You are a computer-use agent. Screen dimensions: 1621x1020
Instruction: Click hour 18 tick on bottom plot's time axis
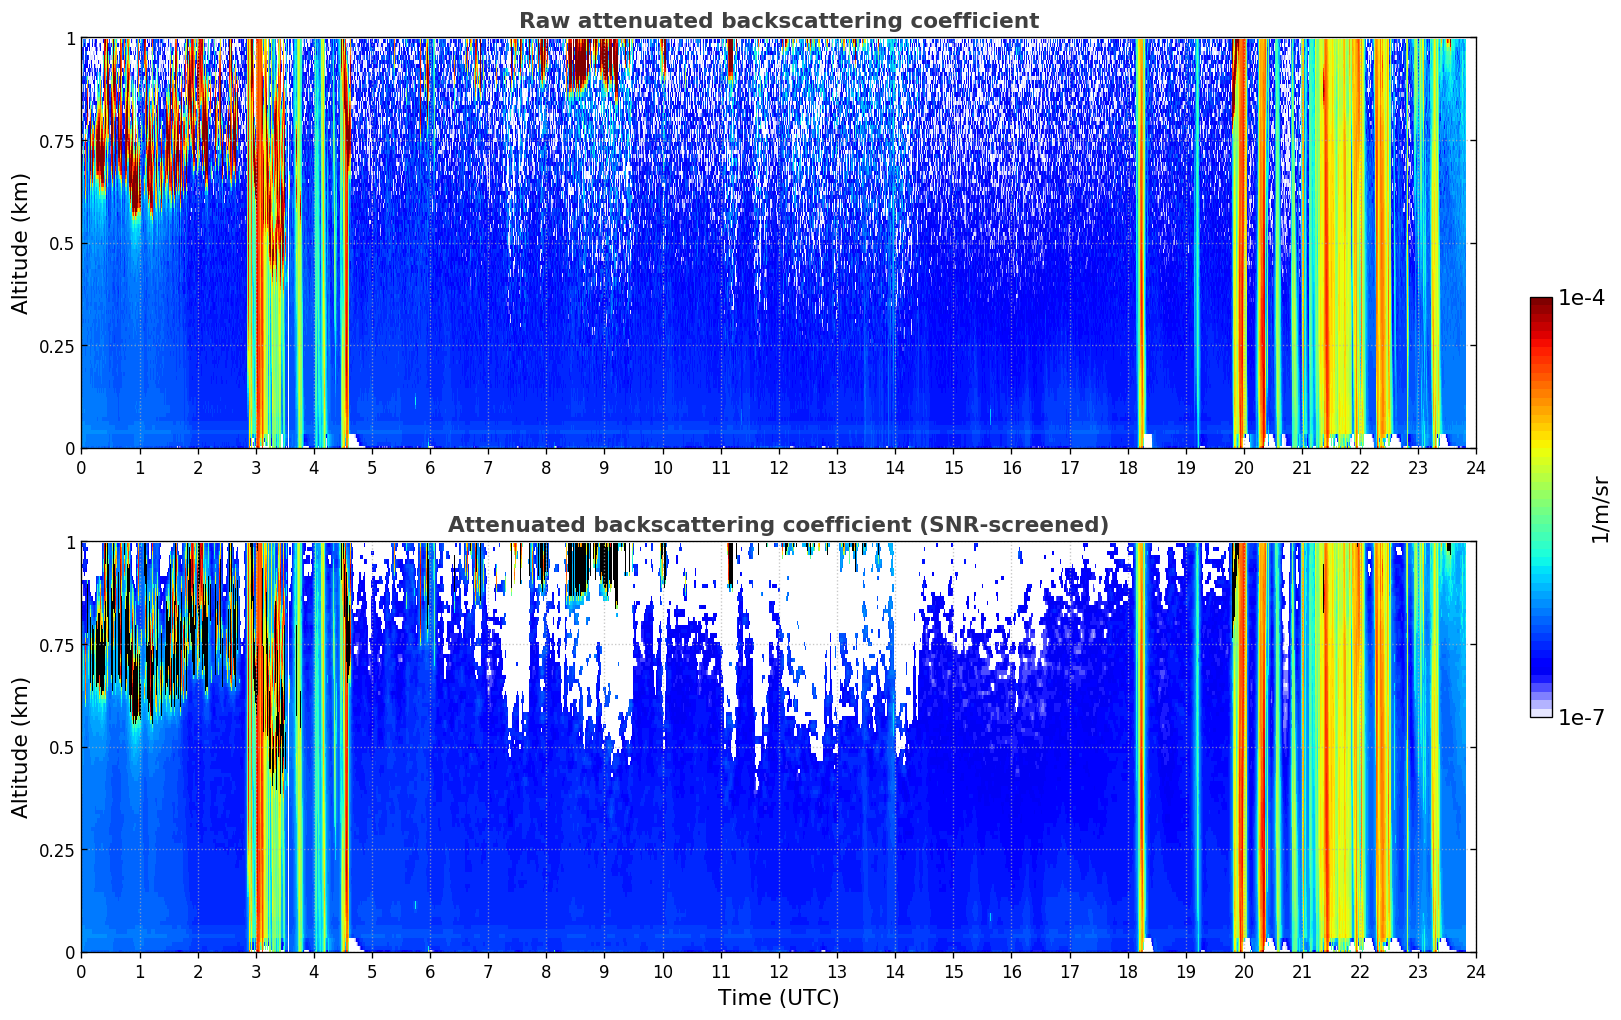pos(1127,971)
